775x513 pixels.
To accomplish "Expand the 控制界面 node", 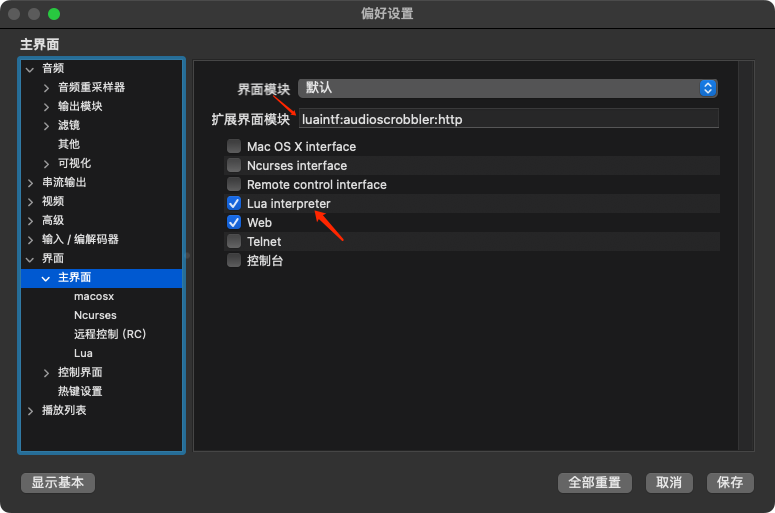I will (46, 373).
